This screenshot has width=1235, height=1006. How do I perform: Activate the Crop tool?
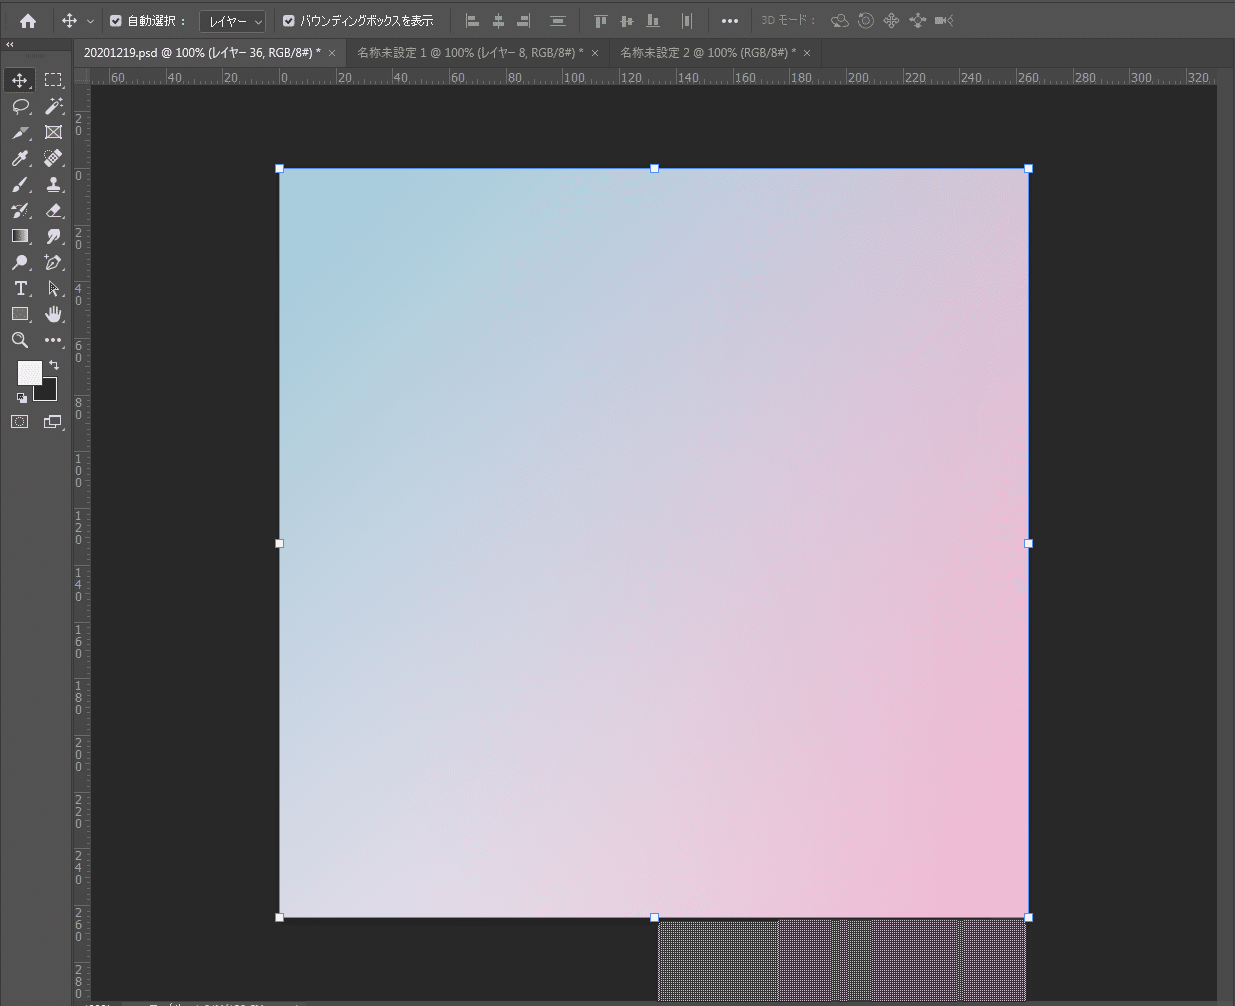20,132
